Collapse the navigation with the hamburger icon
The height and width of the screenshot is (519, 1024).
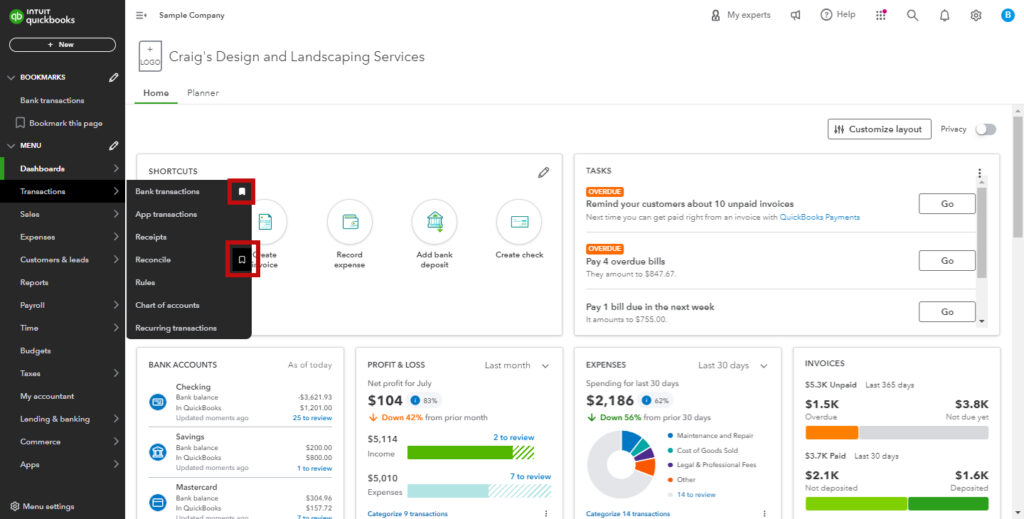(x=141, y=15)
